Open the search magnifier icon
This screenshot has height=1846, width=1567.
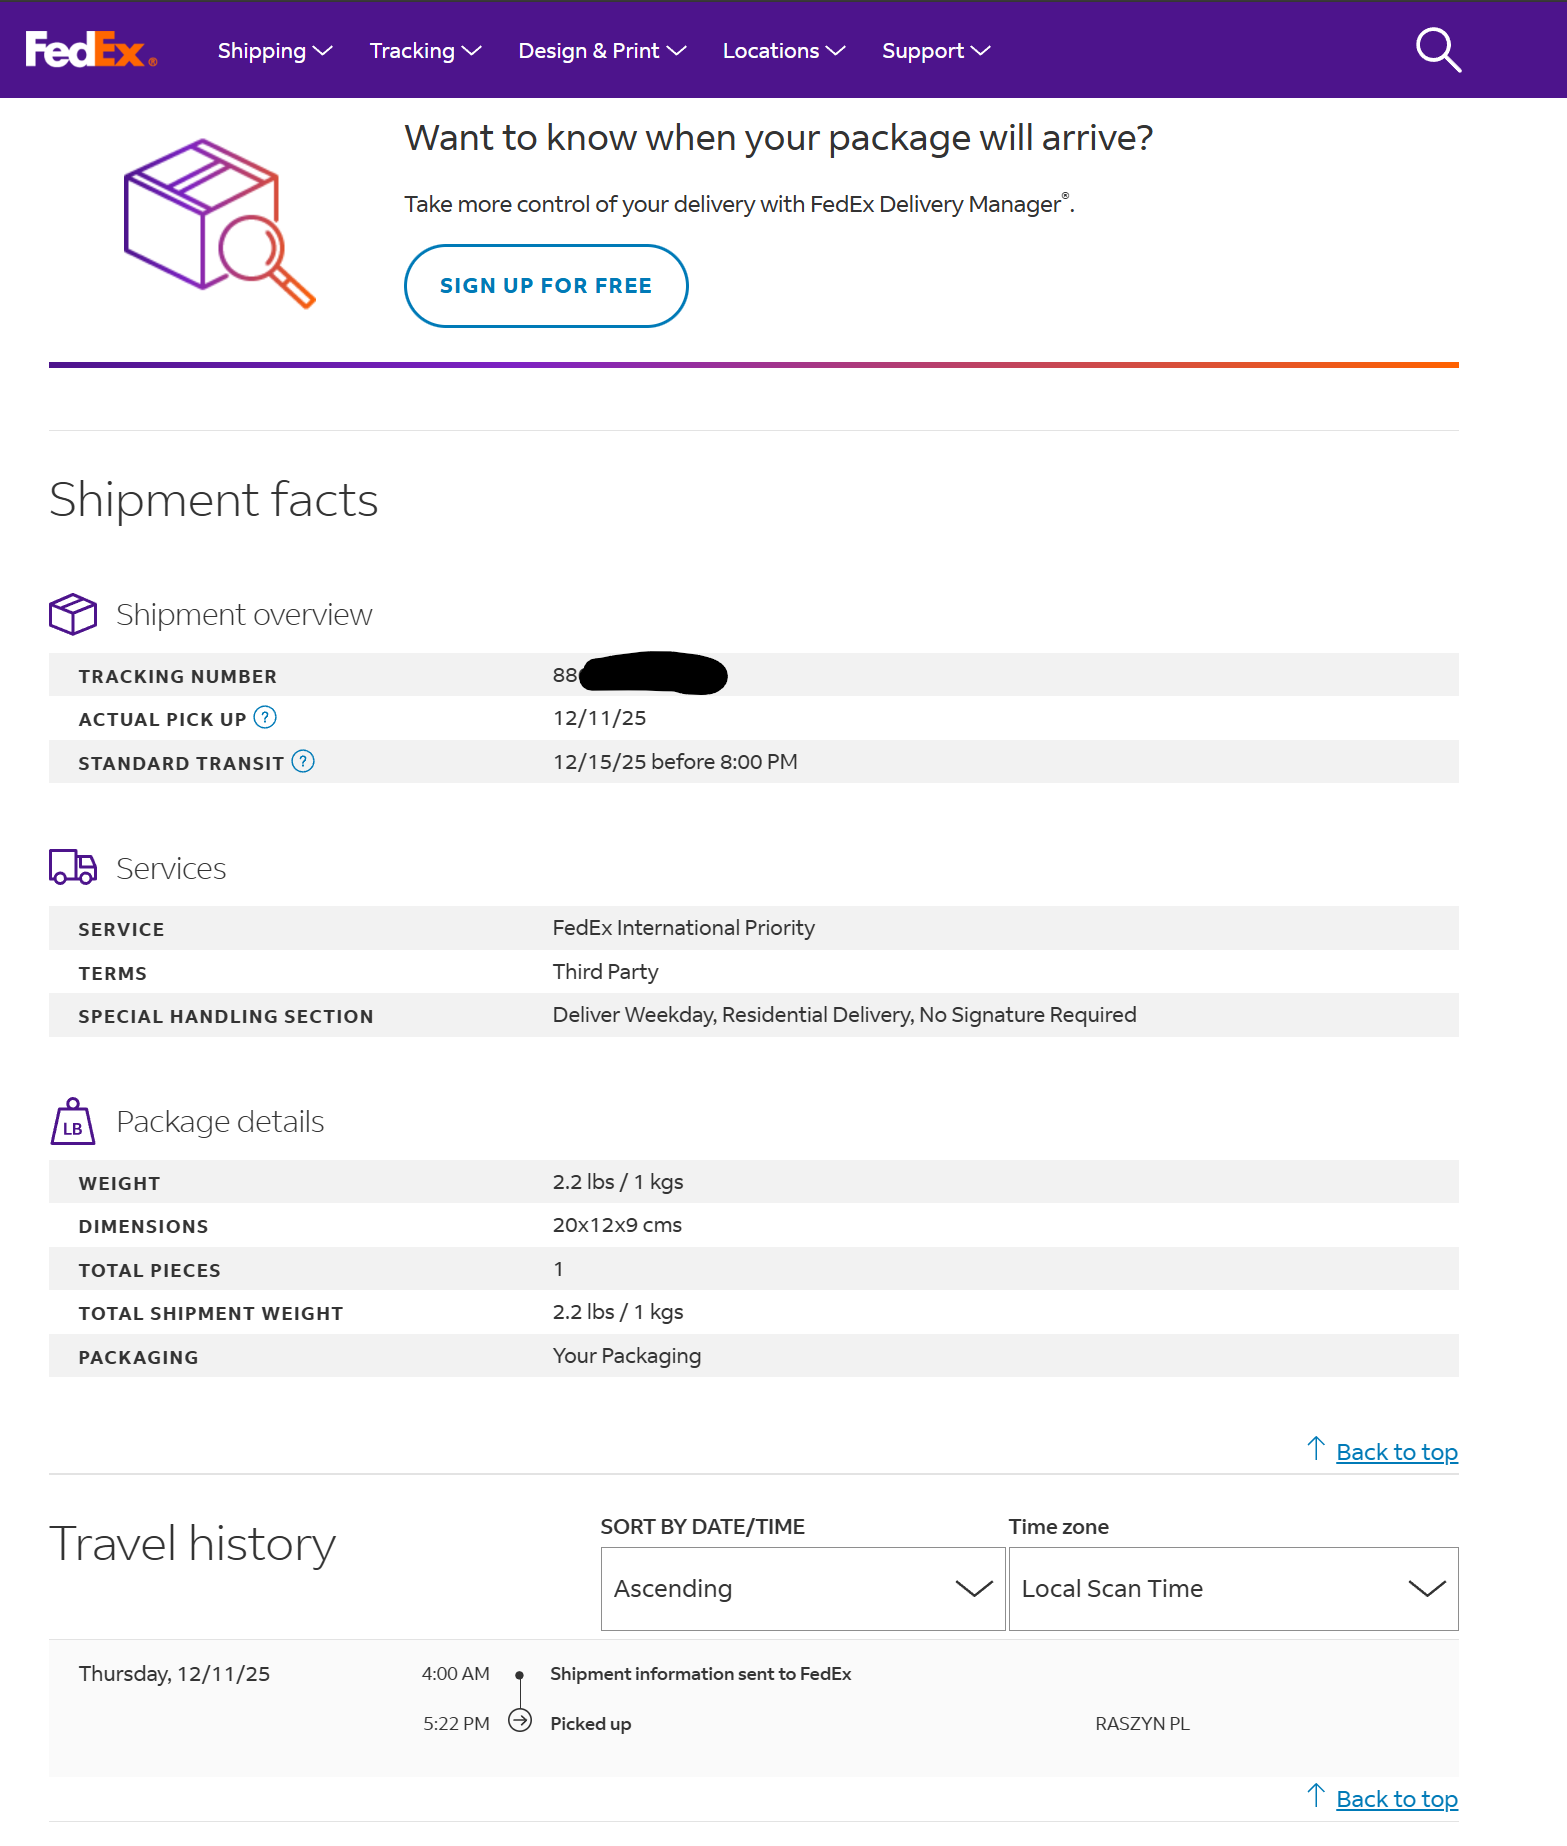point(1438,50)
